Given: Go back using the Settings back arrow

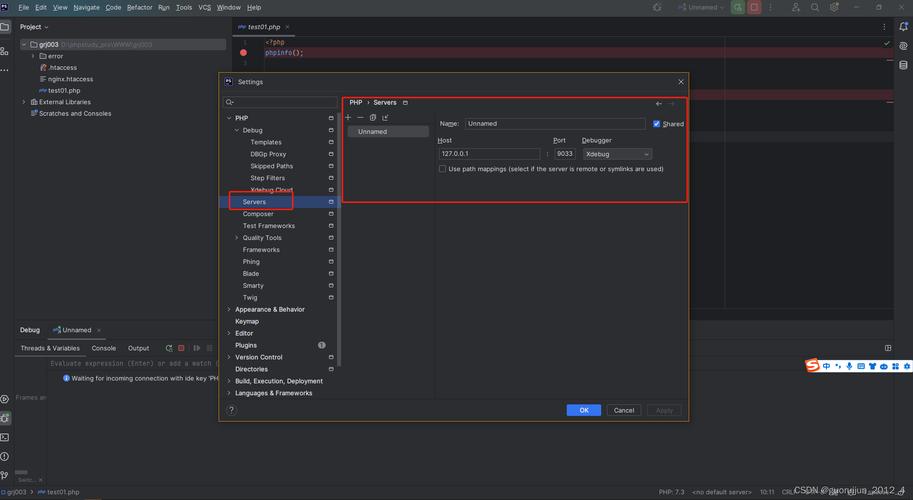Looking at the screenshot, I should point(659,104).
